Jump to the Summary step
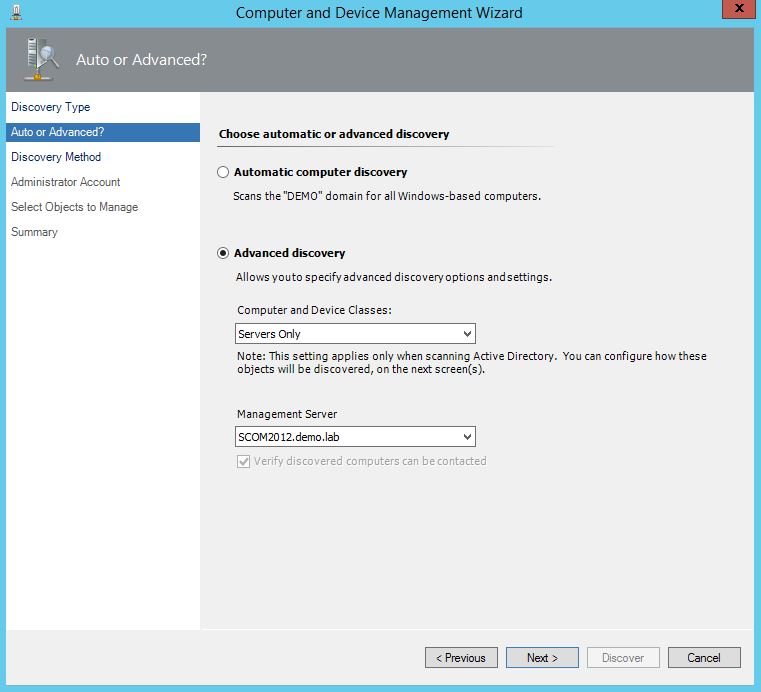The width and height of the screenshot is (761, 692). pos(34,232)
